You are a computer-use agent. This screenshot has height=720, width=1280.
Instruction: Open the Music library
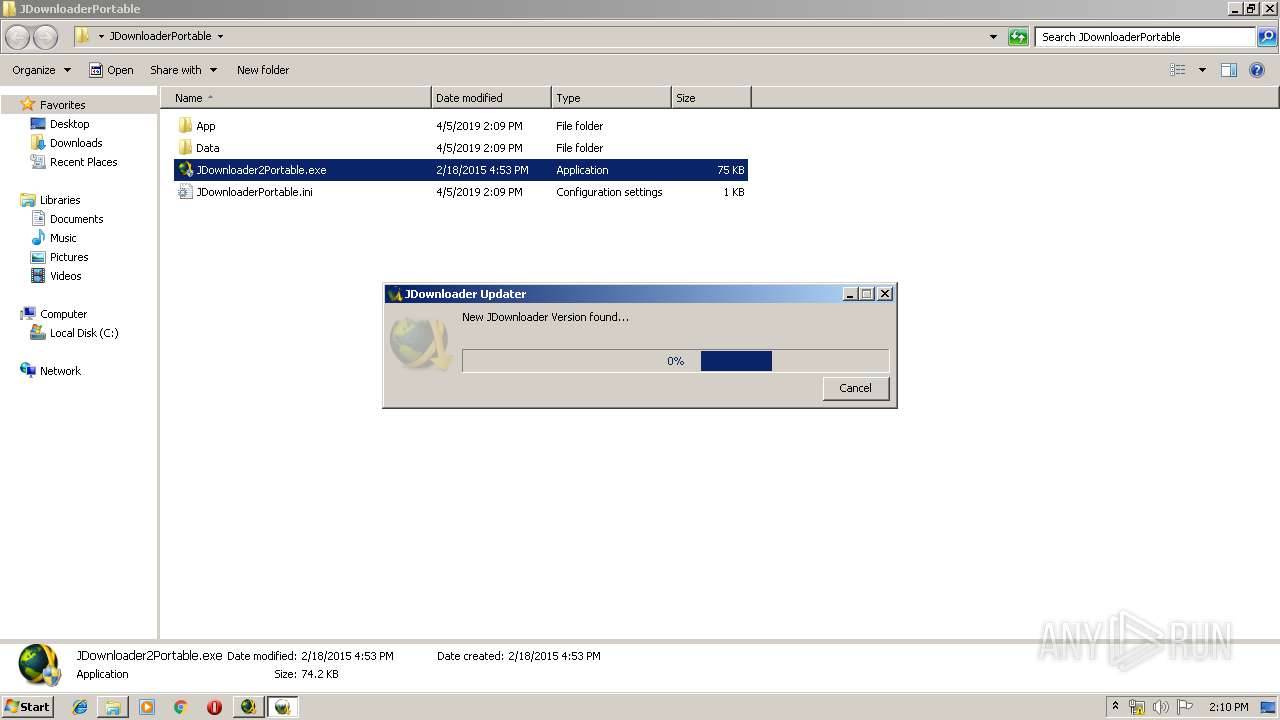click(x=63, y=238)
